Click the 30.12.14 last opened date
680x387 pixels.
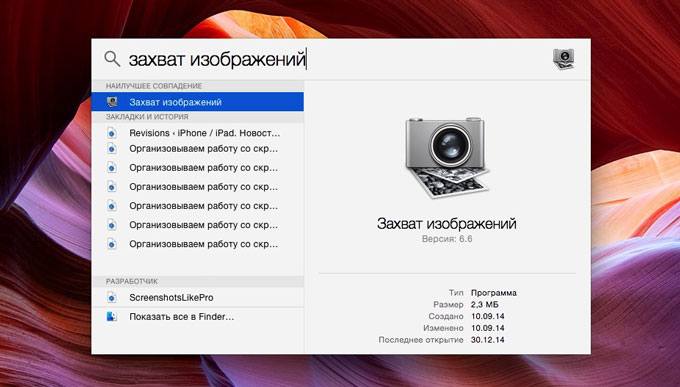(x=487, y=340)
